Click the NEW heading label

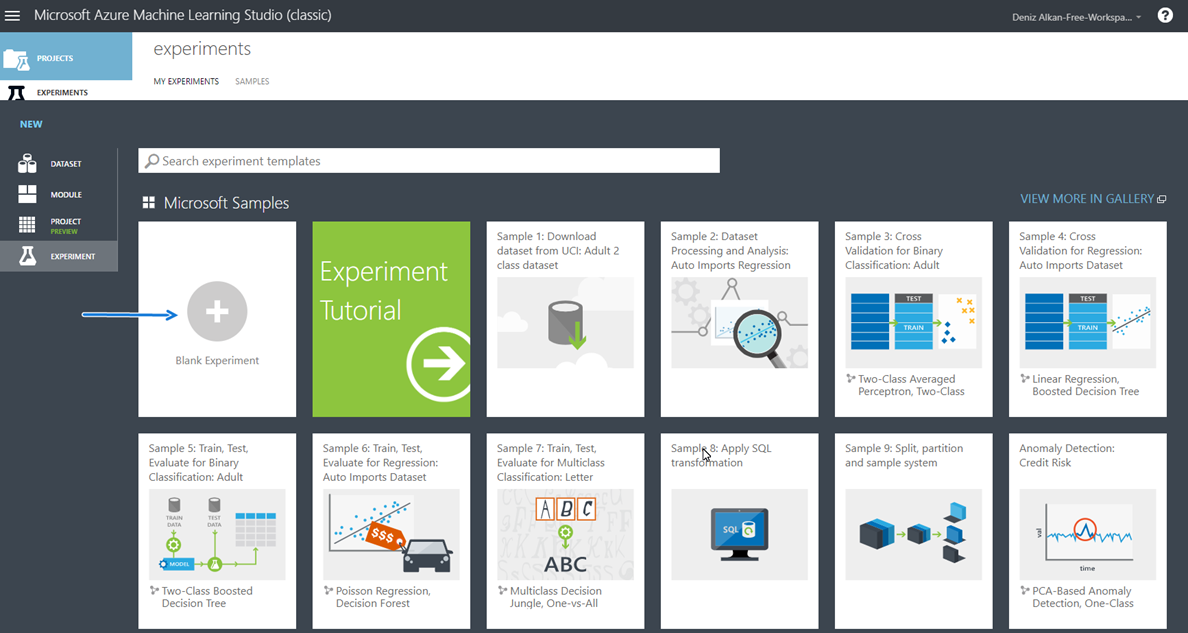click(31, 124)
